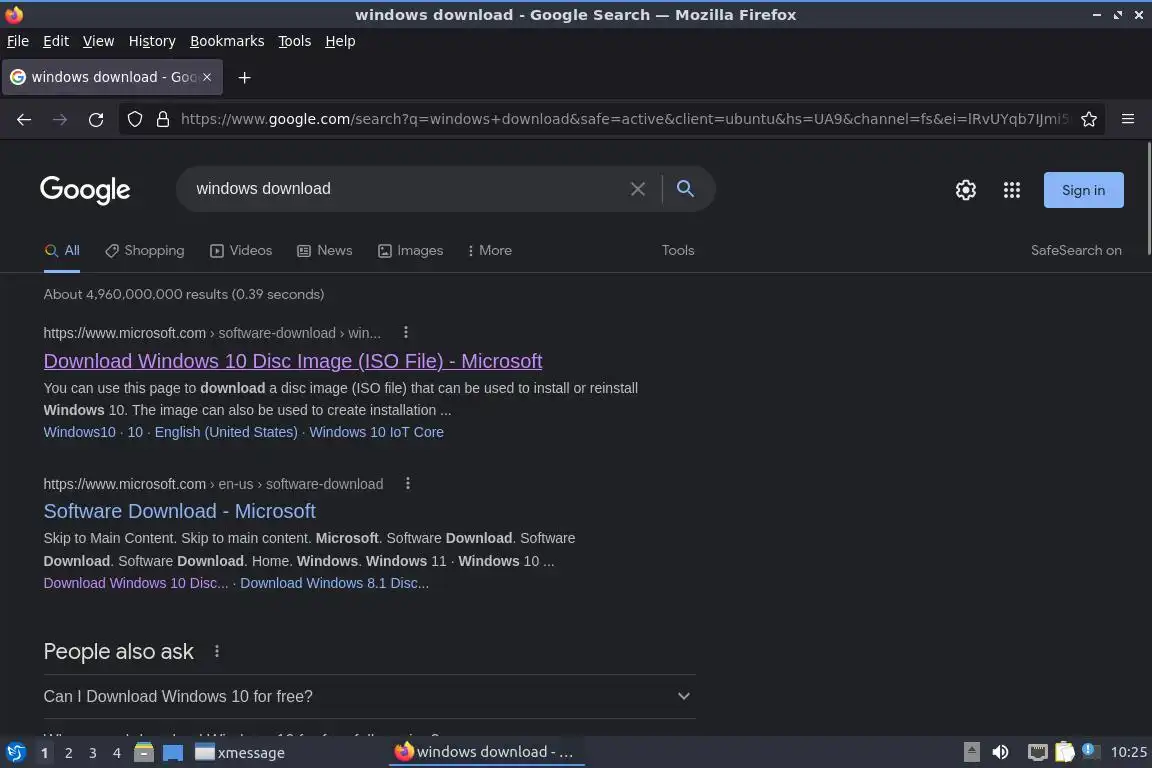Open the dots next to People also ask
This screenshot has width=1152, height=768.
[217, 651]
